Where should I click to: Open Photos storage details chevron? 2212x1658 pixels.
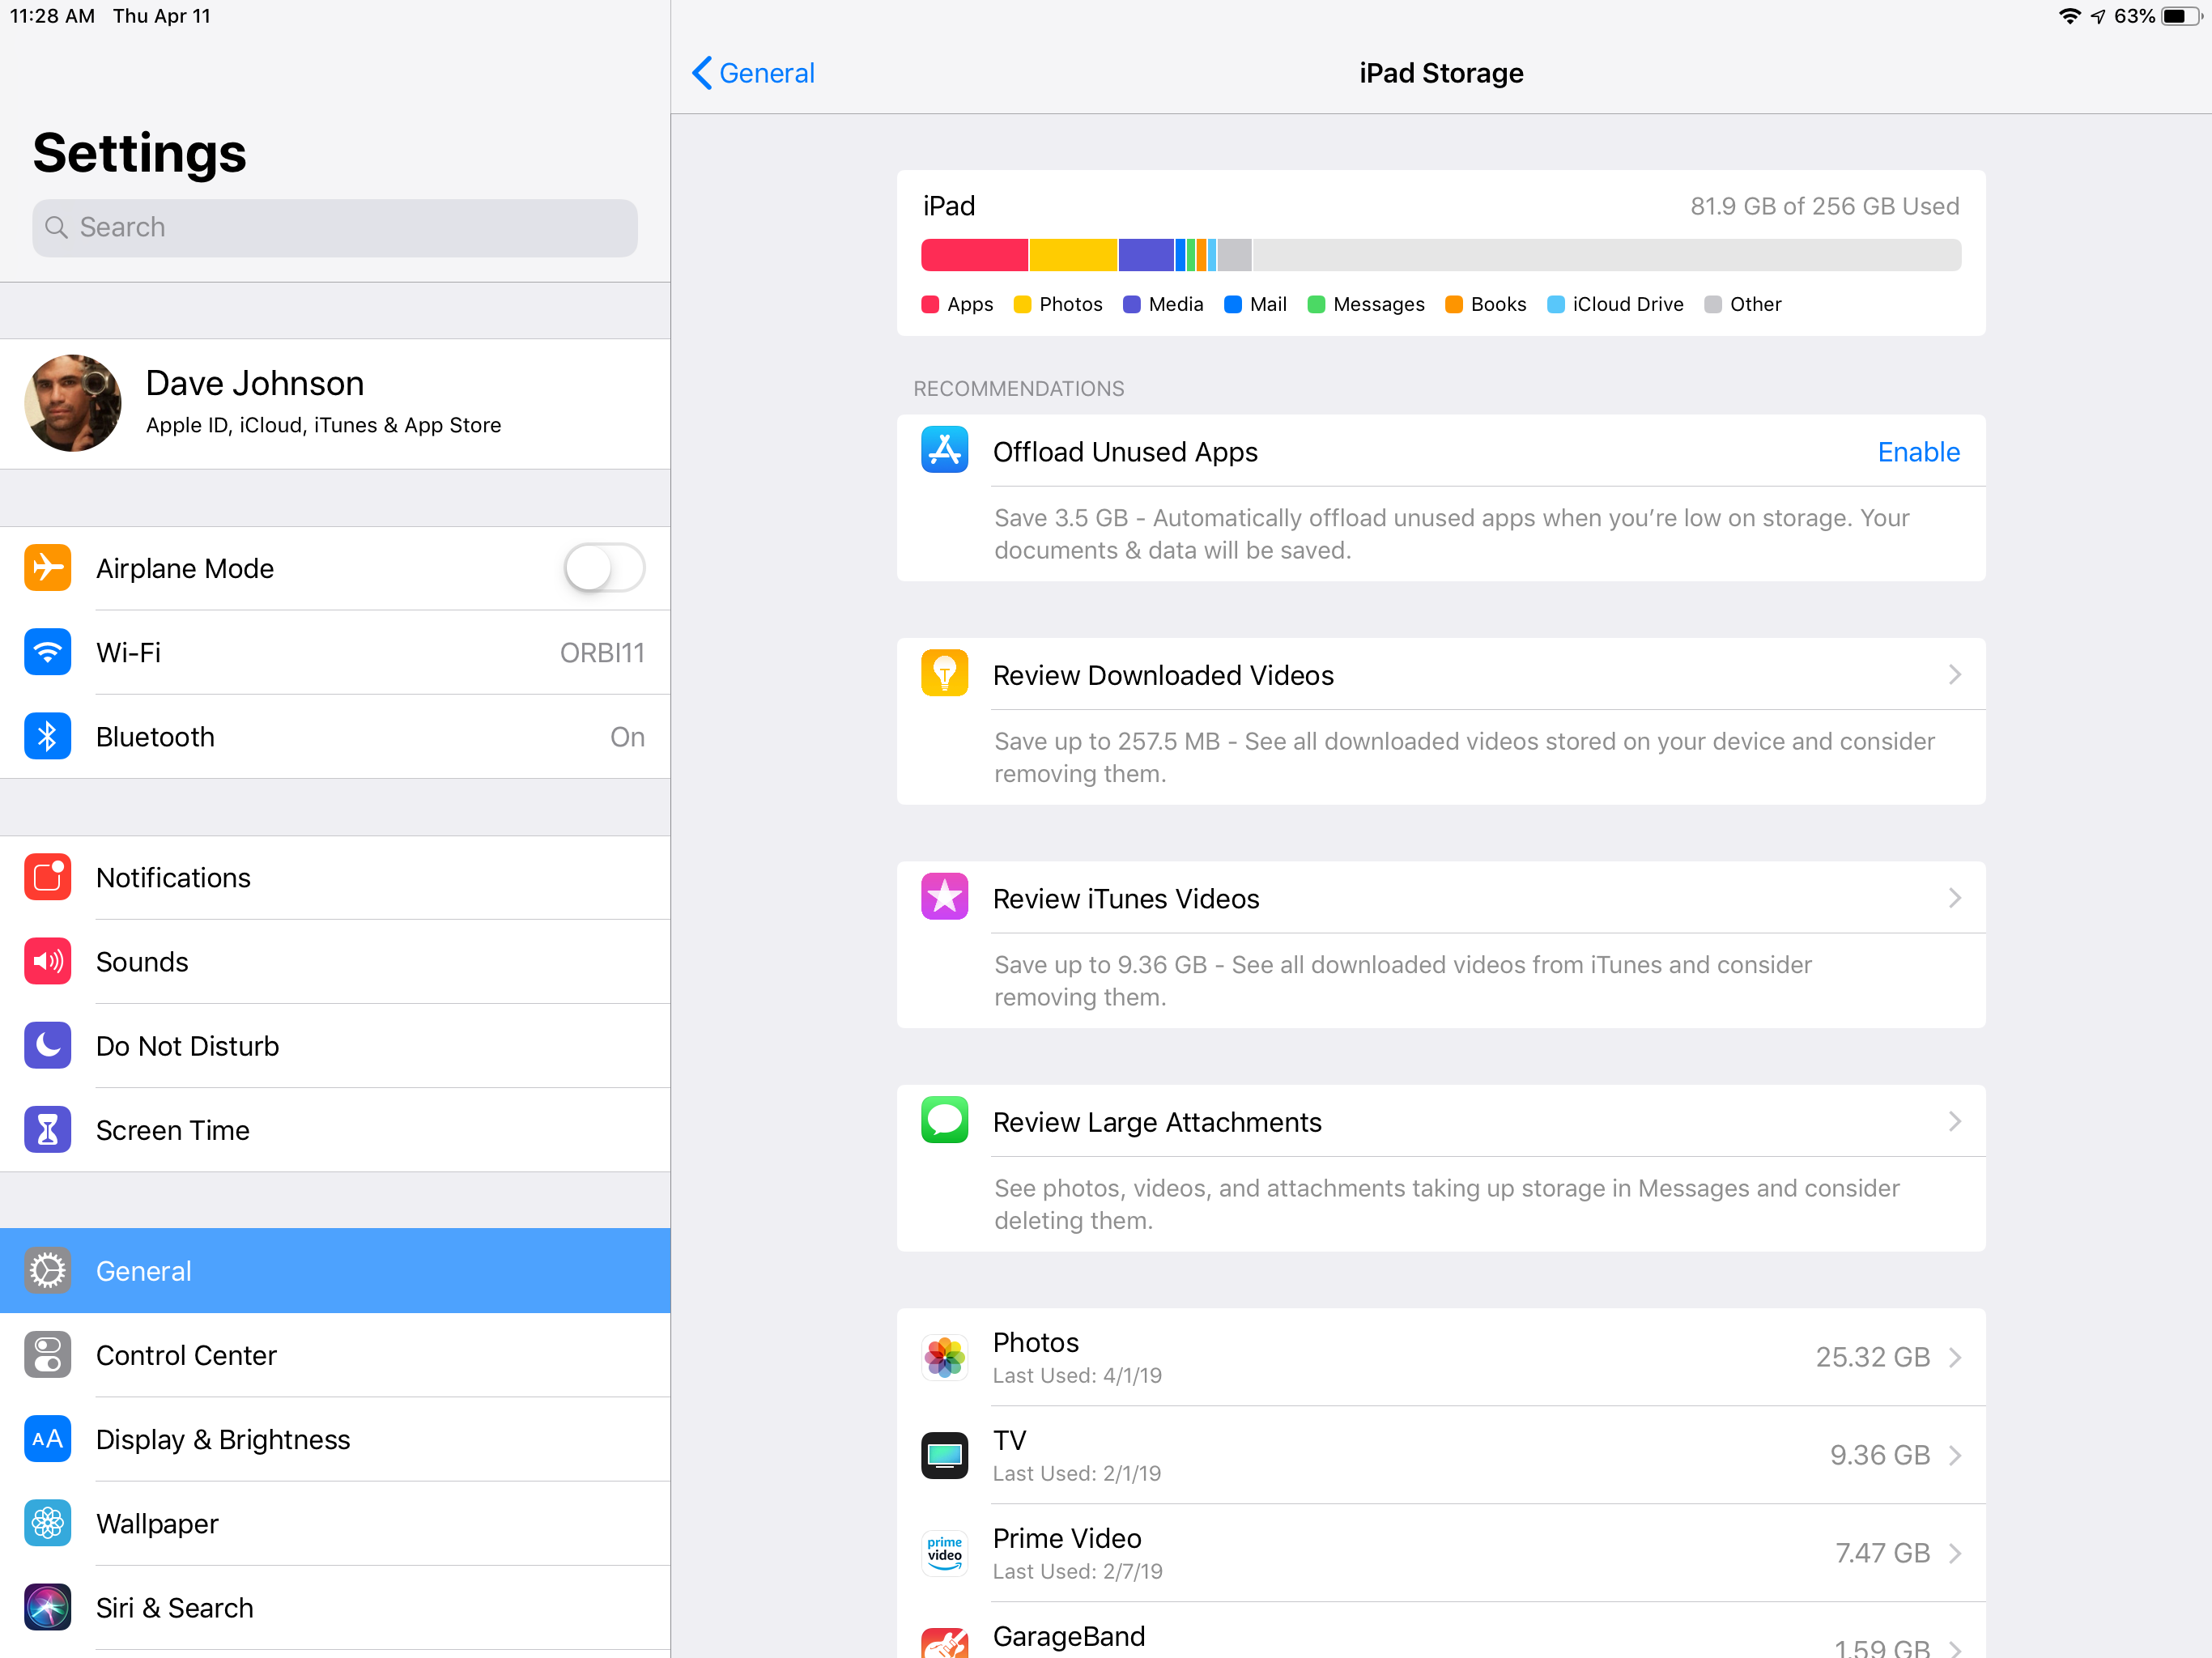point(1955,1357)
